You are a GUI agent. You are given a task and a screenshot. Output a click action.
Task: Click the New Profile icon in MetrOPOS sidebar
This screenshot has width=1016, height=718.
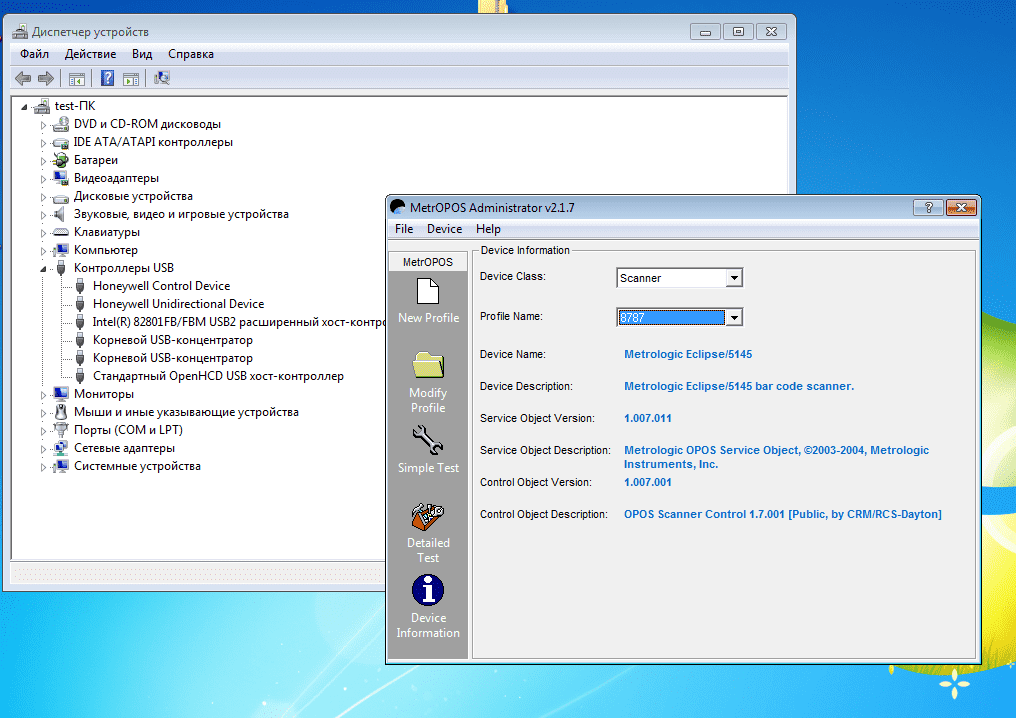point(428,291)
